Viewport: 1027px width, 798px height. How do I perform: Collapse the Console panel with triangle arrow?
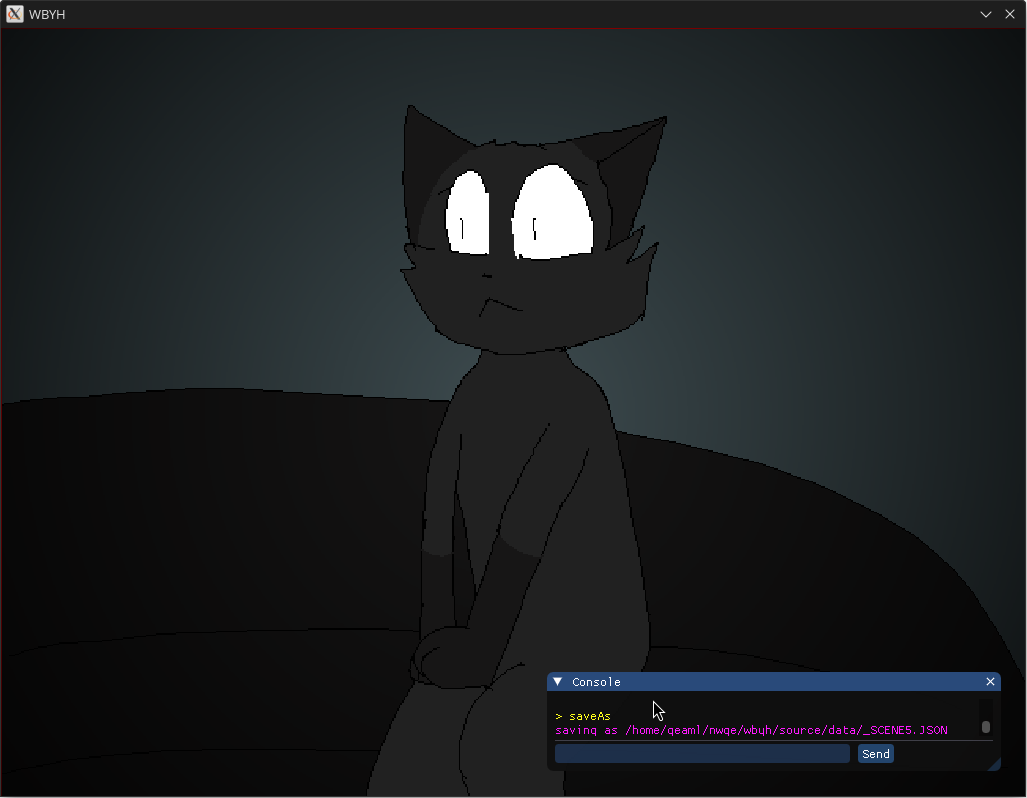coord(558,681)
